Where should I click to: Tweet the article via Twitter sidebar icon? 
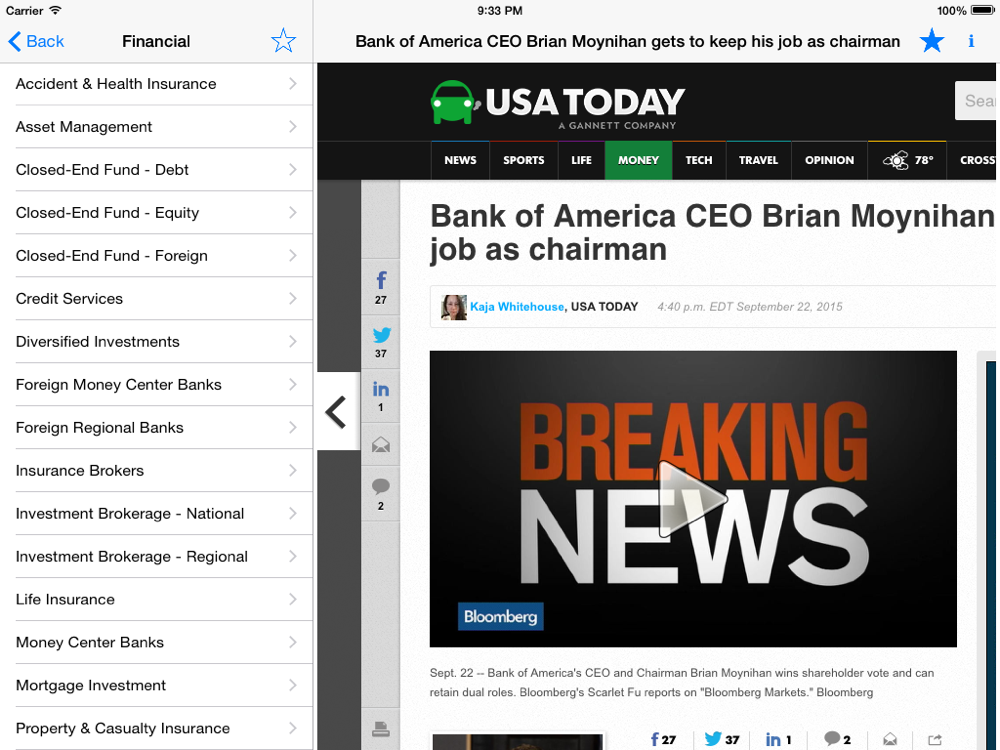381,342
